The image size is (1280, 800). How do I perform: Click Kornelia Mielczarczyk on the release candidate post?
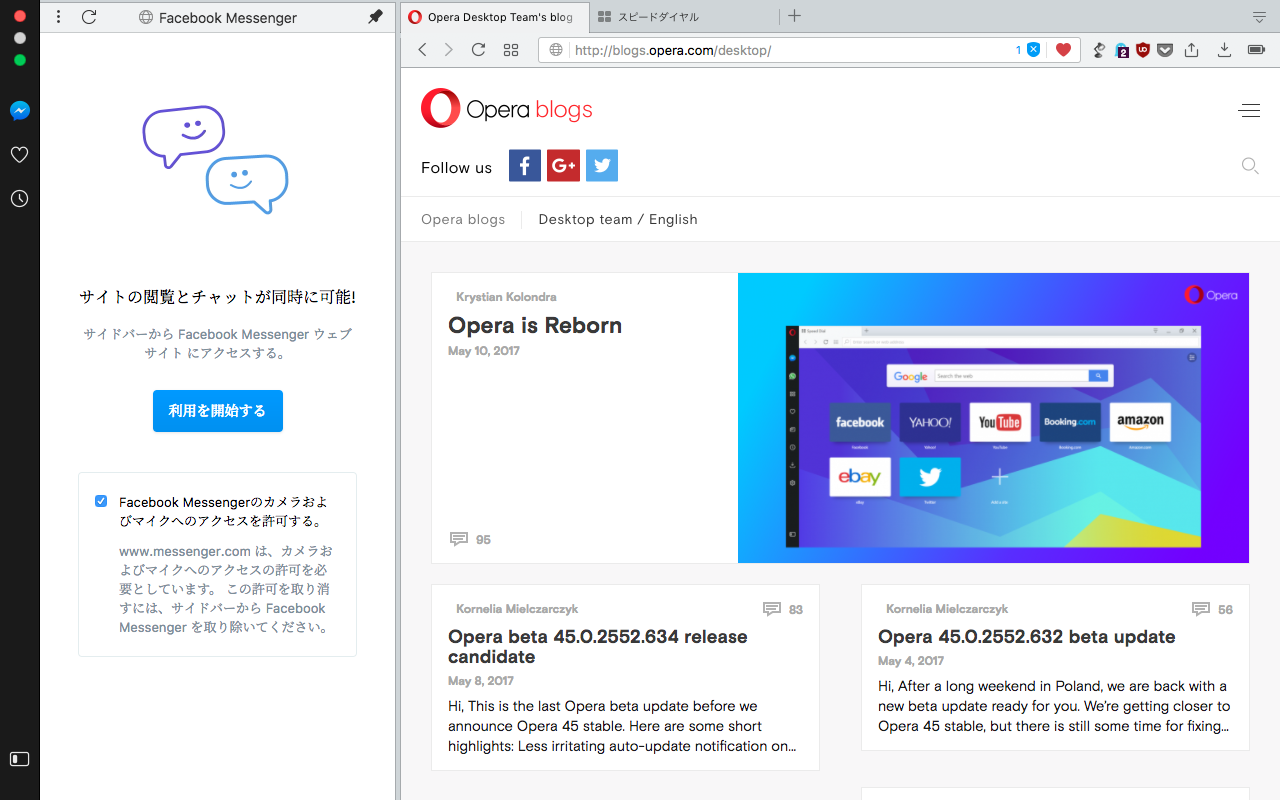517,609
